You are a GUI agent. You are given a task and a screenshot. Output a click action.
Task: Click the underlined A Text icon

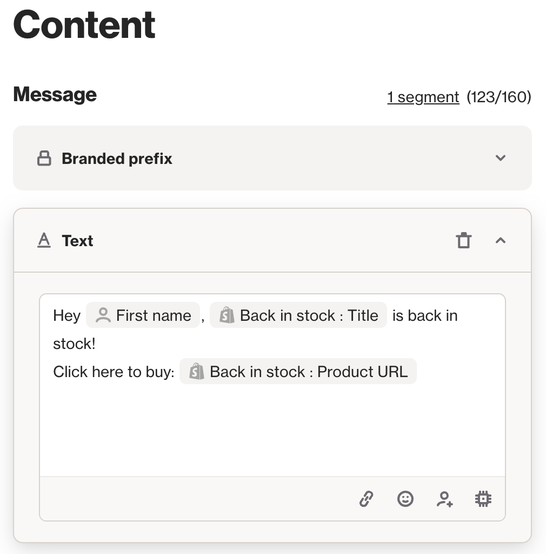click(44, 241)
